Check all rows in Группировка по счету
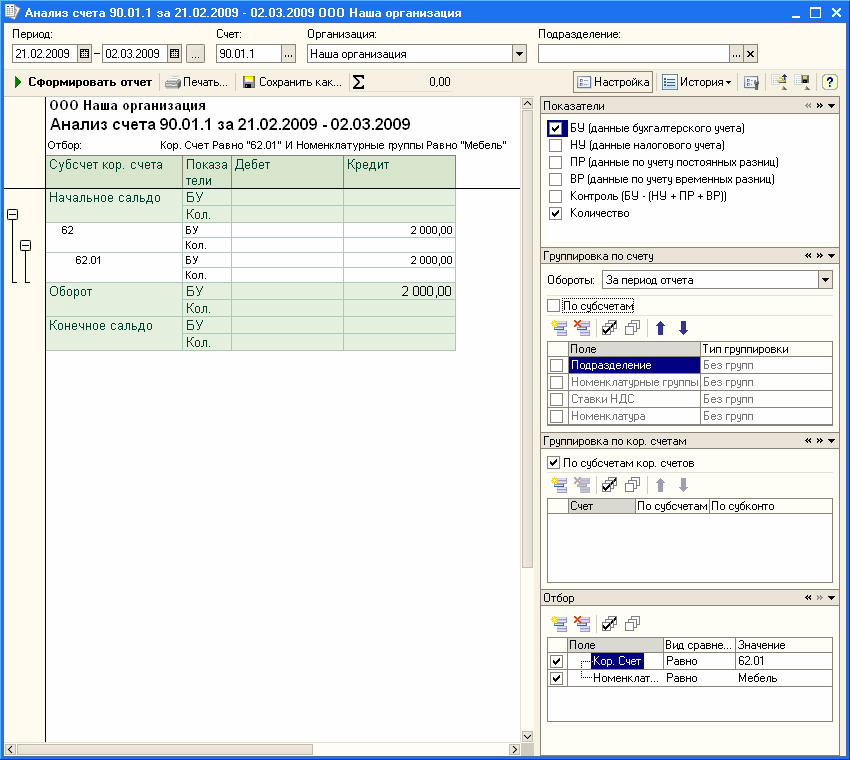The width and height of the screenshot is (850, 760). coord(609,327)
